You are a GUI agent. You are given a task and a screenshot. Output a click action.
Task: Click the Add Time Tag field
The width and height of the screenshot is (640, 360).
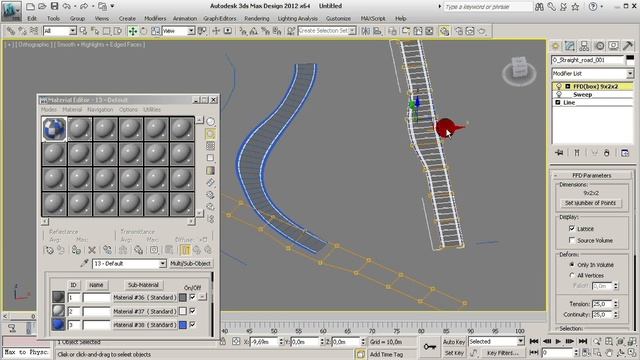[x=386, y=354]
